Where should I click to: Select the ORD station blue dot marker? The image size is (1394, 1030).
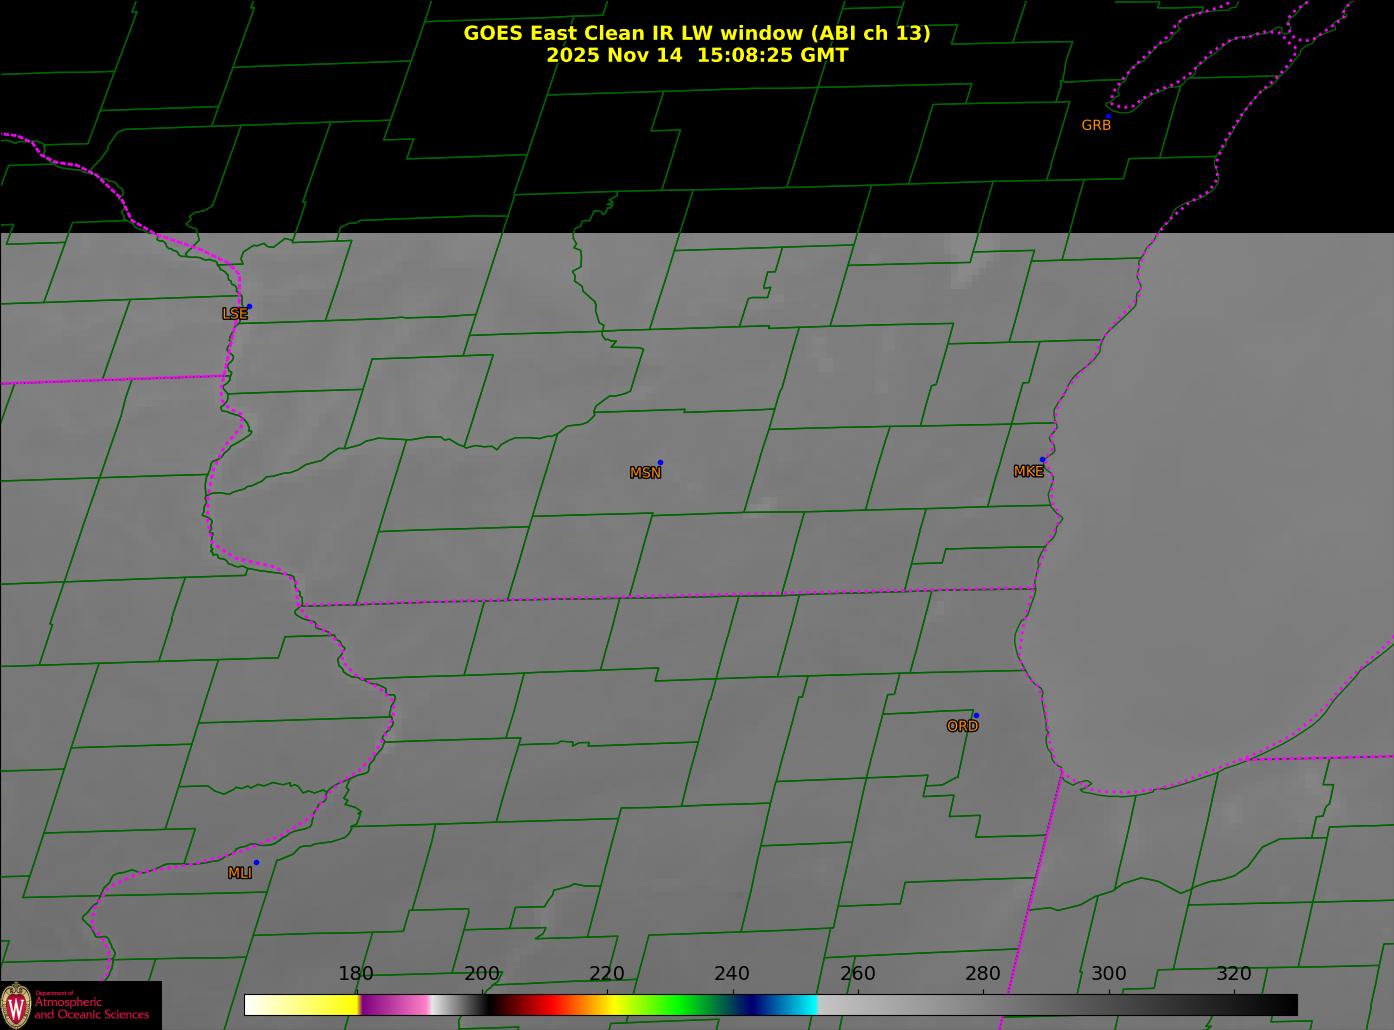coord(975,716)
